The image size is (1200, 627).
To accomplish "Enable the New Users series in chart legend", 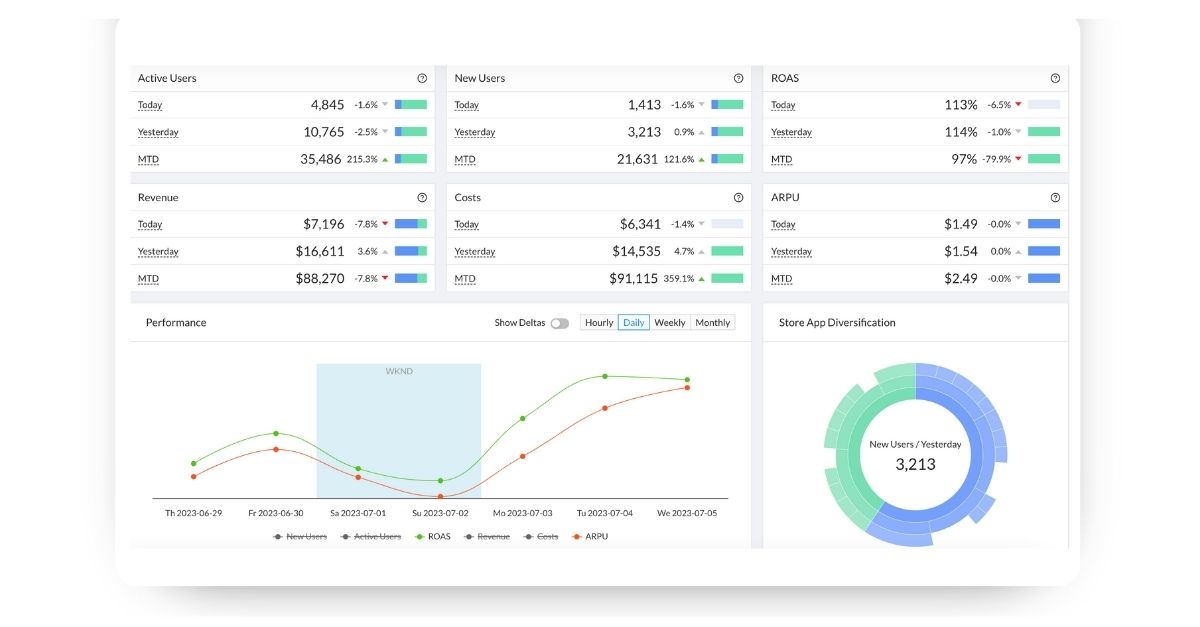I will [x=301, y=537].
